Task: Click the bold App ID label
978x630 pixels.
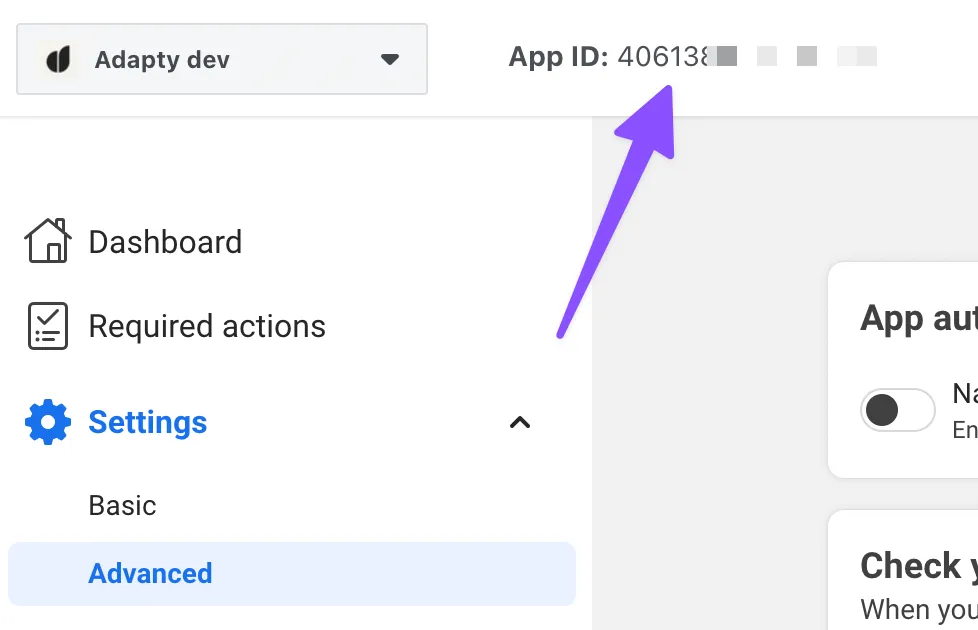Action: click(x=557, y=56)
